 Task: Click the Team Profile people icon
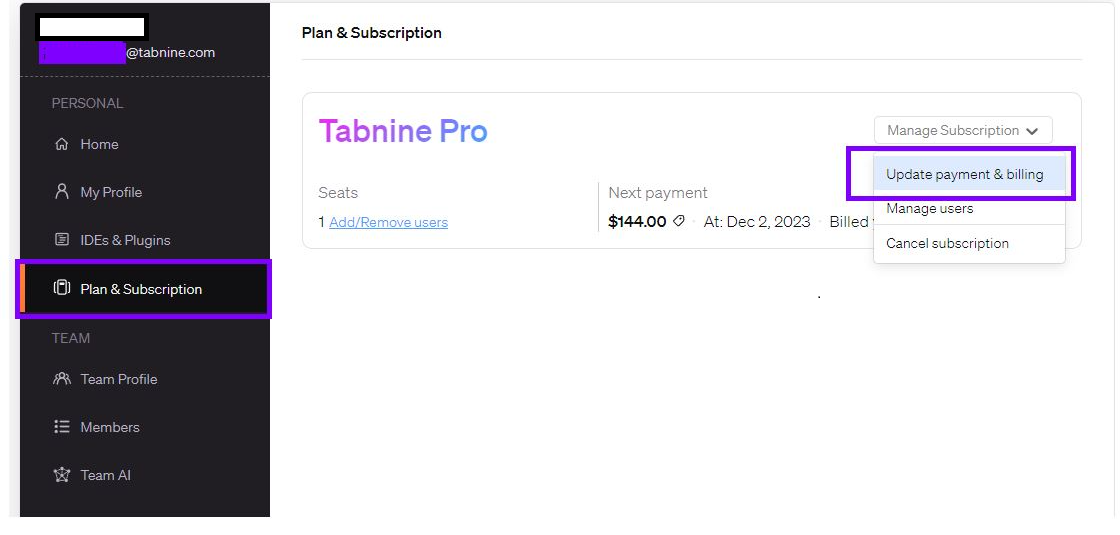point(62,379)
